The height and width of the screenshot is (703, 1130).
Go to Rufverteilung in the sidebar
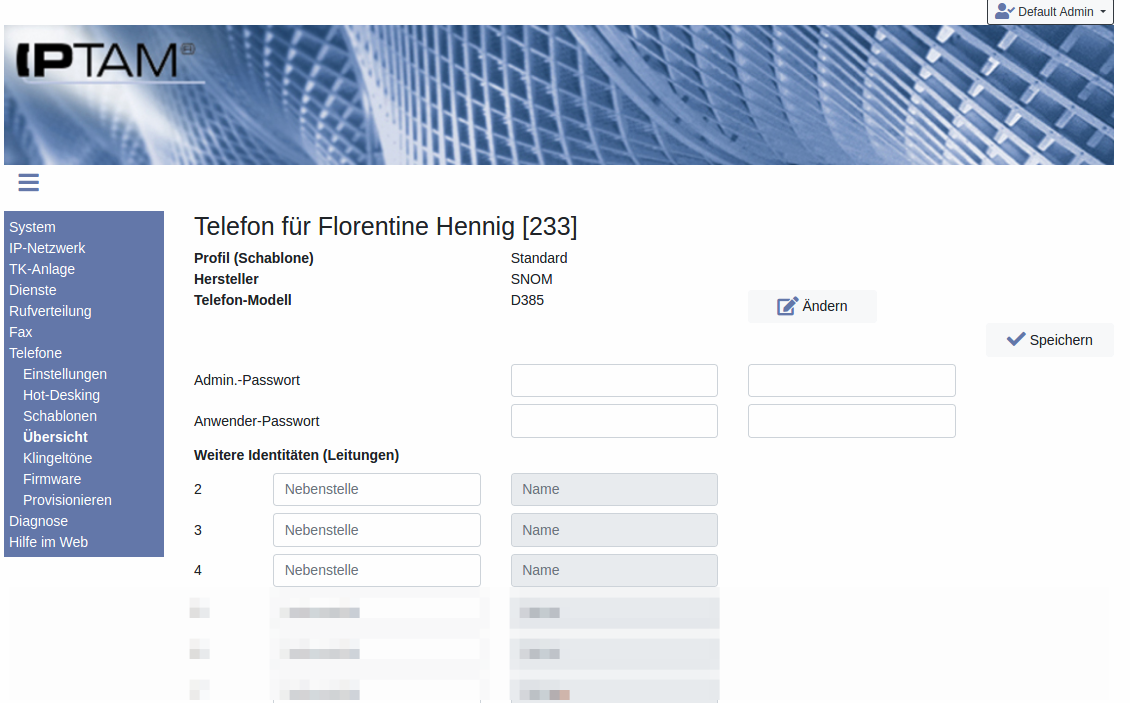[50, 311]
